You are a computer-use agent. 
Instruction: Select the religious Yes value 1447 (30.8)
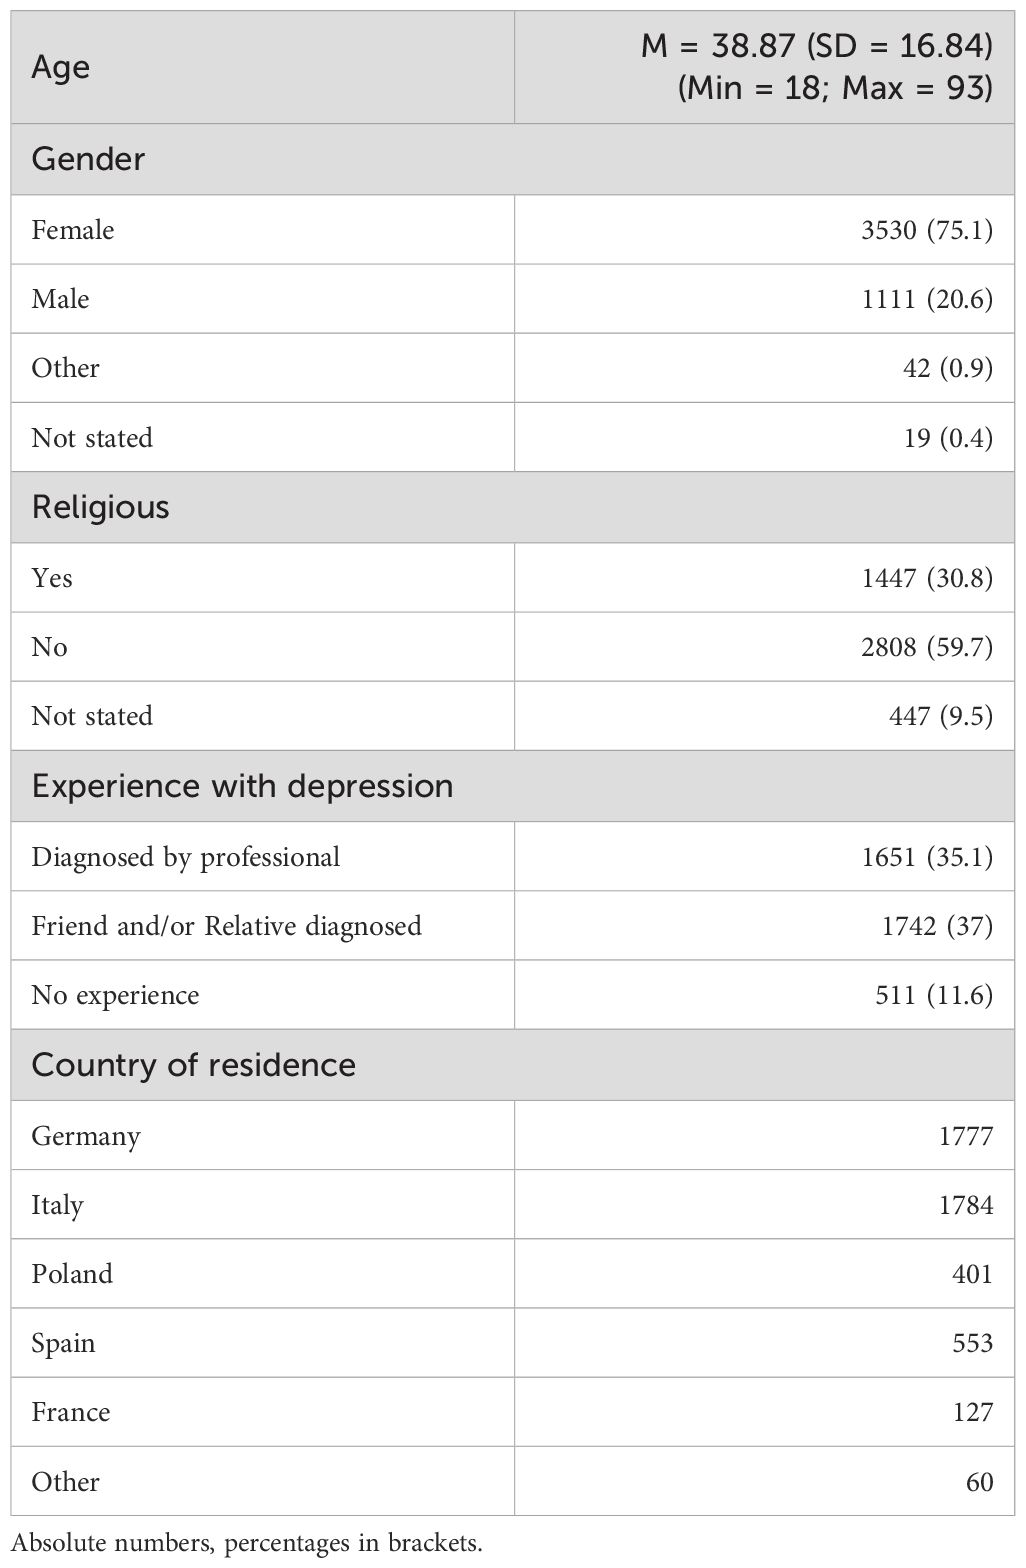click(x=926, y=578)
